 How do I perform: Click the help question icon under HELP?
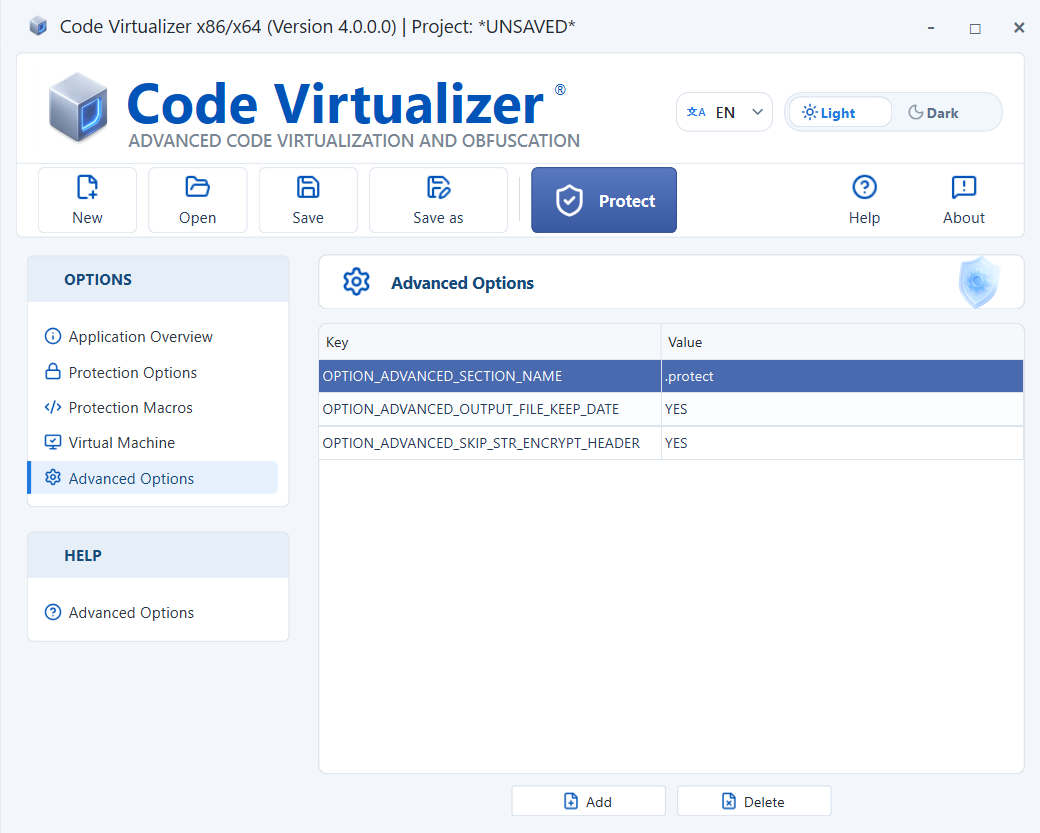tap(52, 612)
